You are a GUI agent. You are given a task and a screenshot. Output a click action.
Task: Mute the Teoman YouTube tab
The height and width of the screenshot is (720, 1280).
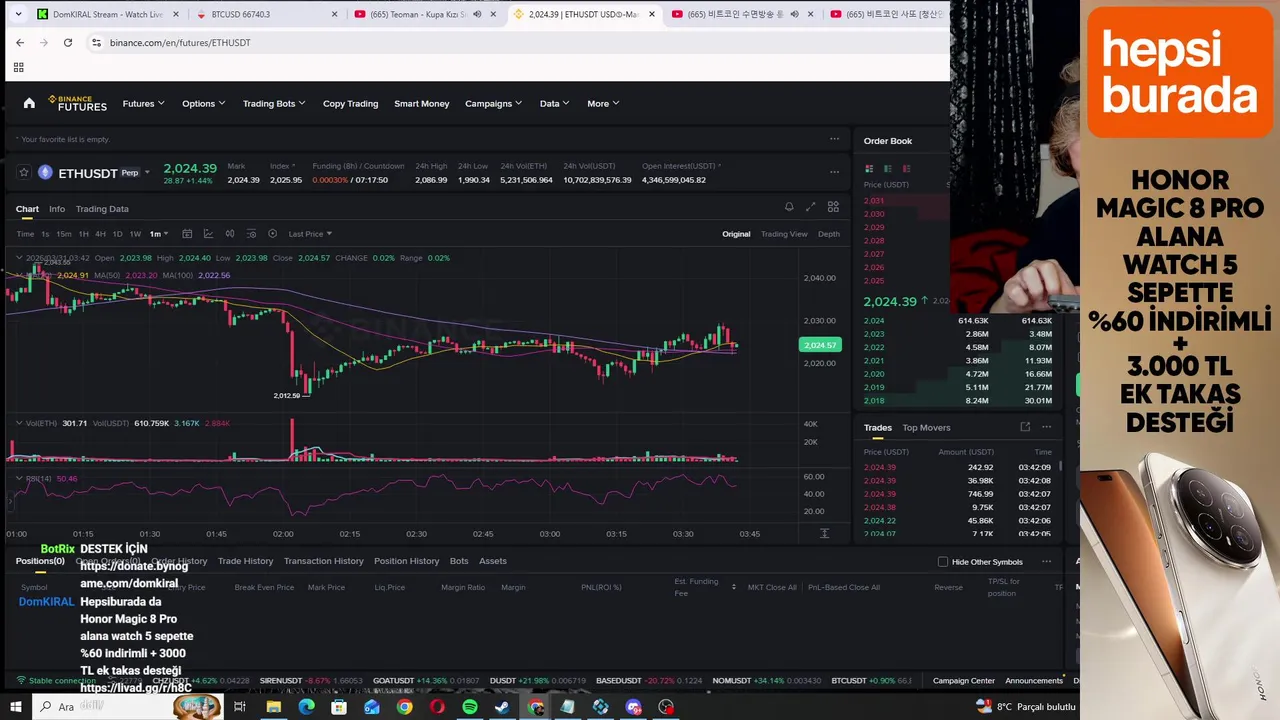coord(477,14)
